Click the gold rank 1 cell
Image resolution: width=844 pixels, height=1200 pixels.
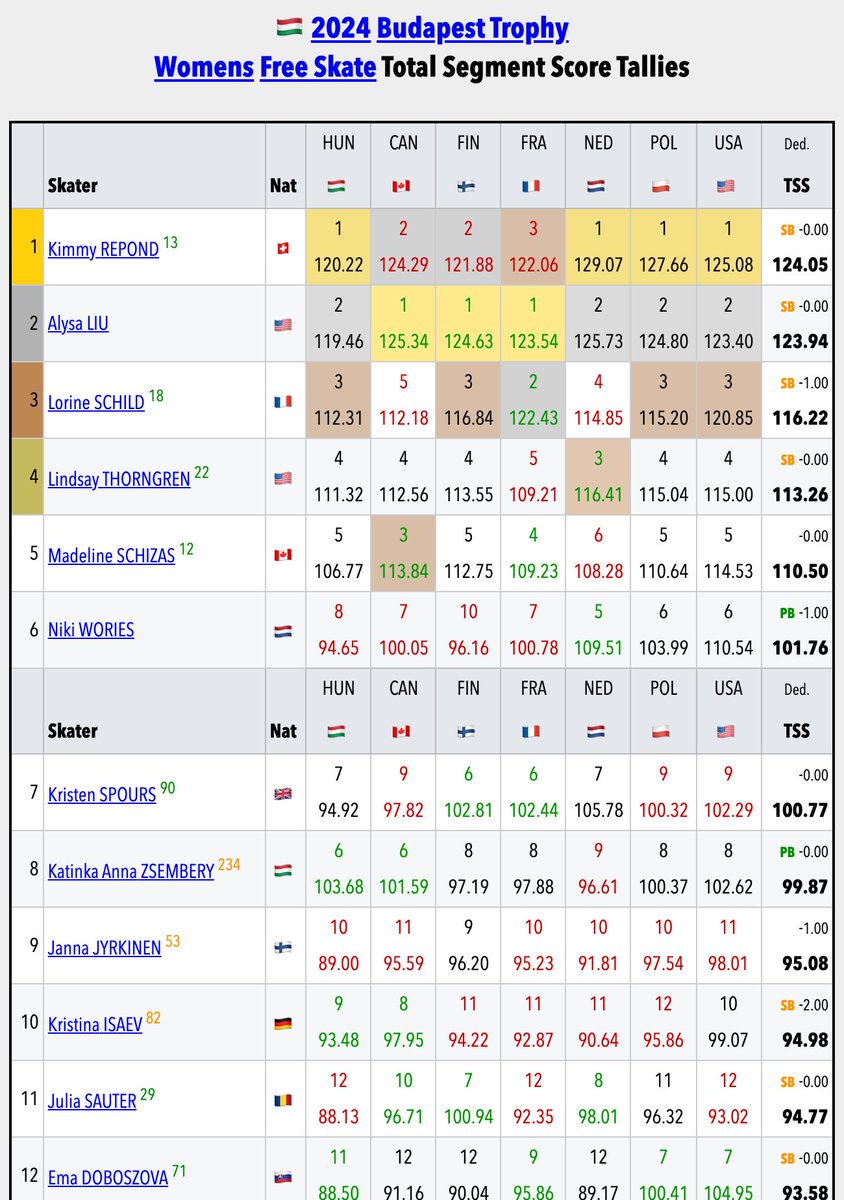coord(28,247)
